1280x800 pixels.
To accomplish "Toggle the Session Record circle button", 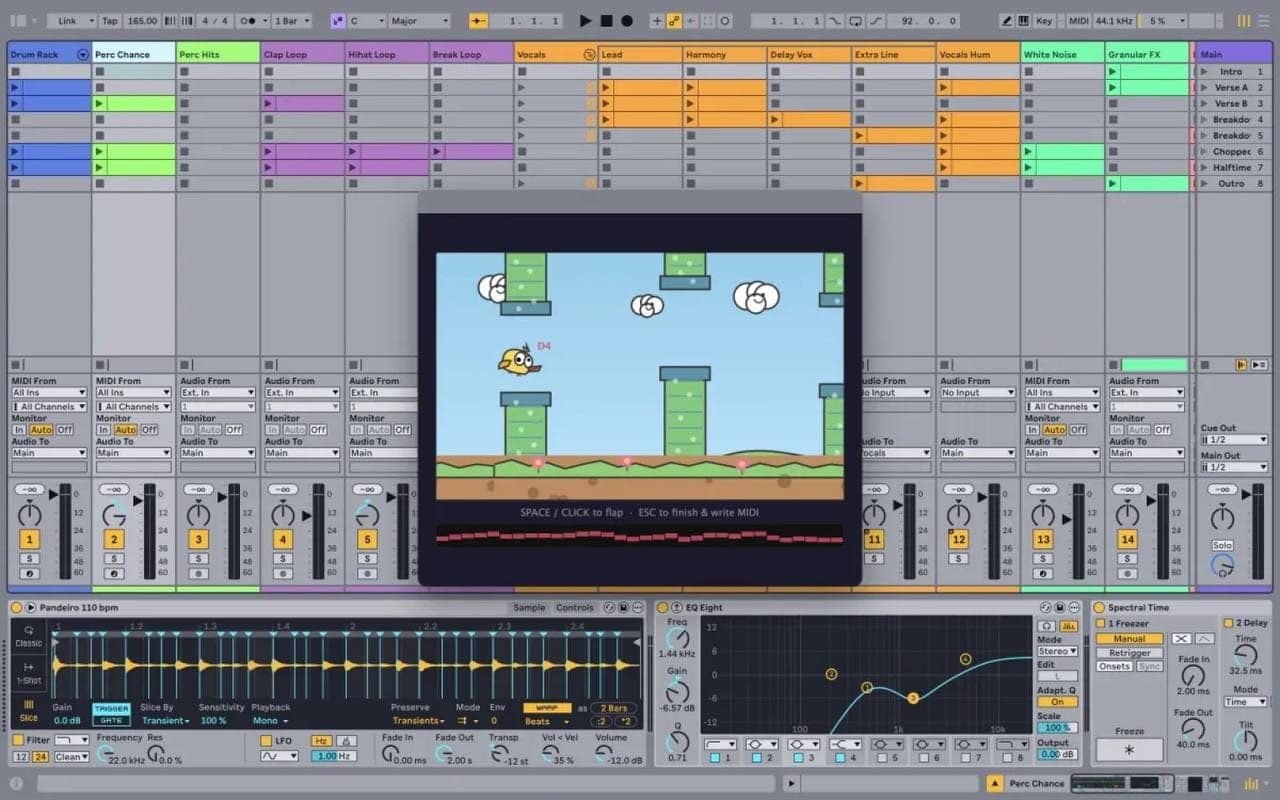I will coord(725,20).
